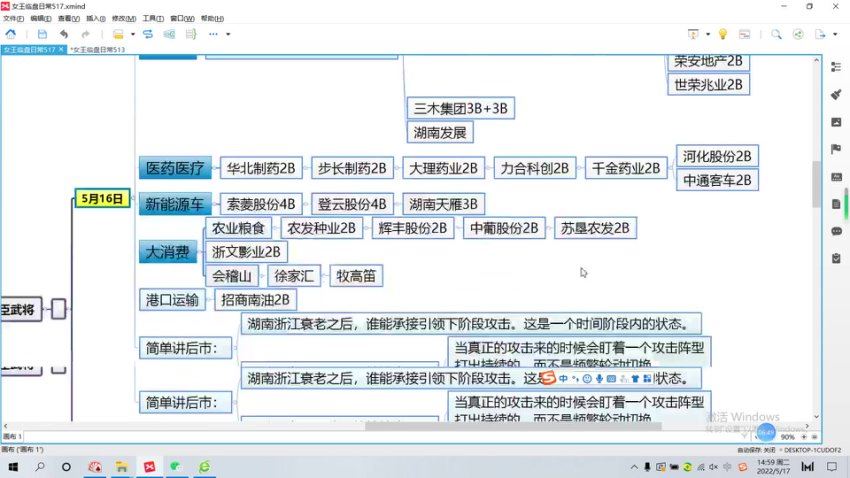Open the Image gallery panel in the sidebar
The width and height of the screenshot is (850, 478).
tap(836, 122)
